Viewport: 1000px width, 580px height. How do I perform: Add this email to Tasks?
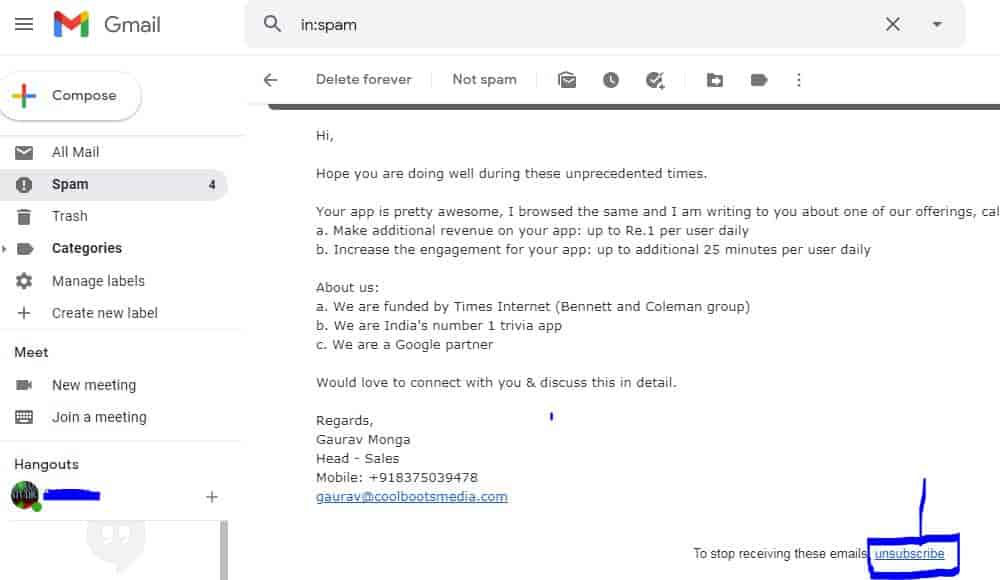(654, 79)
